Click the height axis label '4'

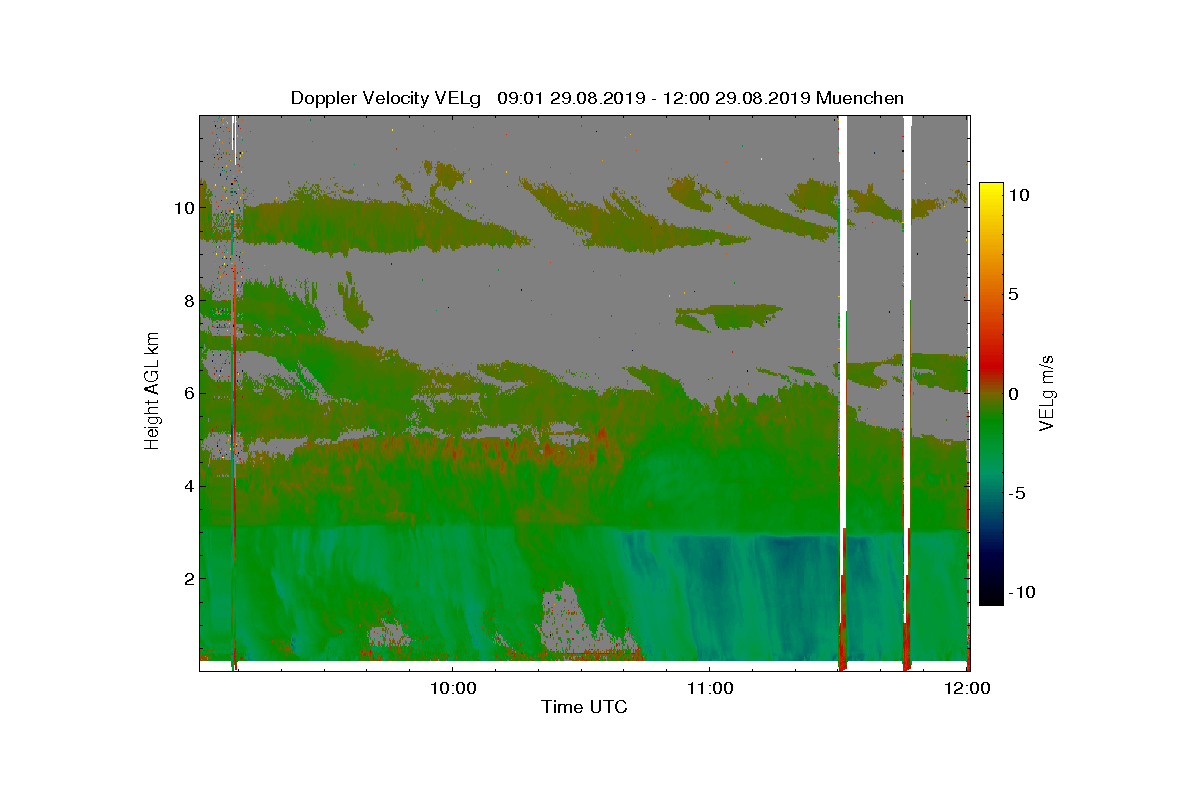(187, 486)
